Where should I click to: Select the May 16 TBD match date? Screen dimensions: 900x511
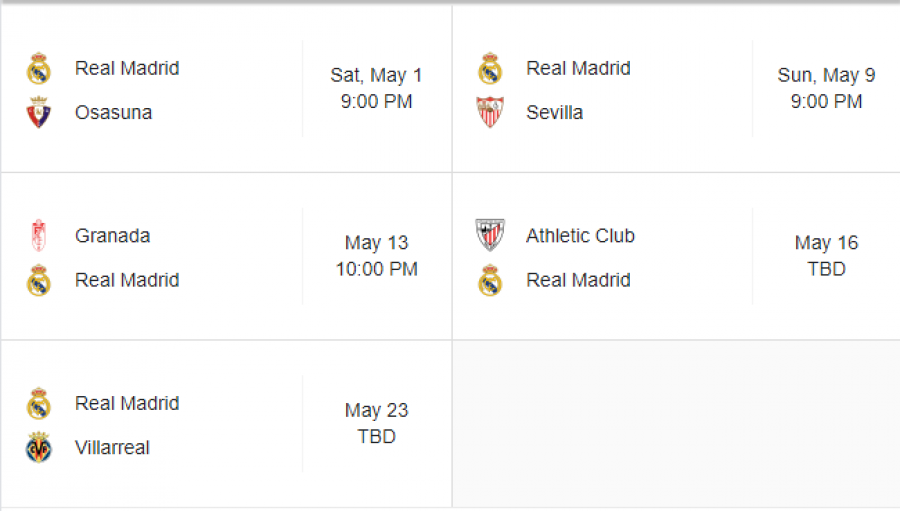click(x=827, y=256)
